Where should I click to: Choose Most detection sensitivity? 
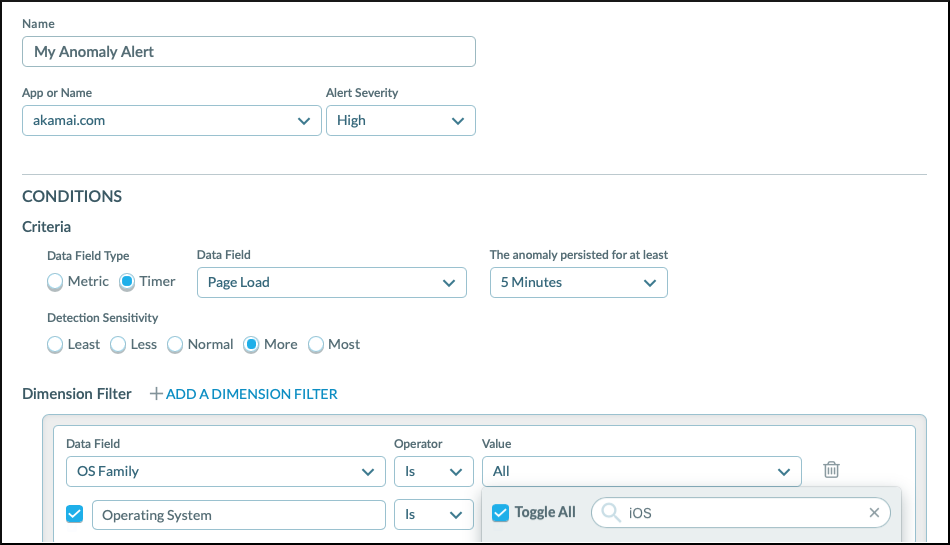click(x=316, y=344)
